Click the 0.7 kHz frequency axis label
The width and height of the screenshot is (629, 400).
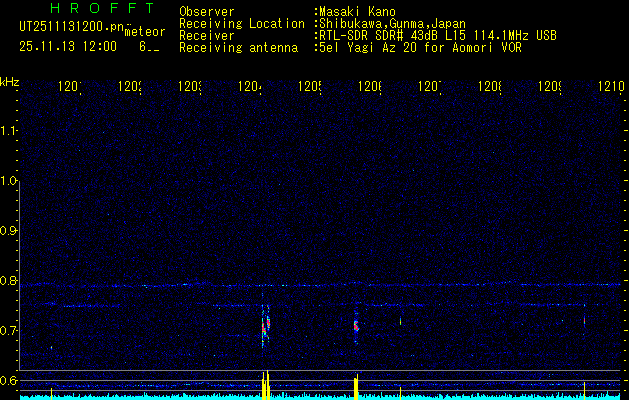pos(10,330)
